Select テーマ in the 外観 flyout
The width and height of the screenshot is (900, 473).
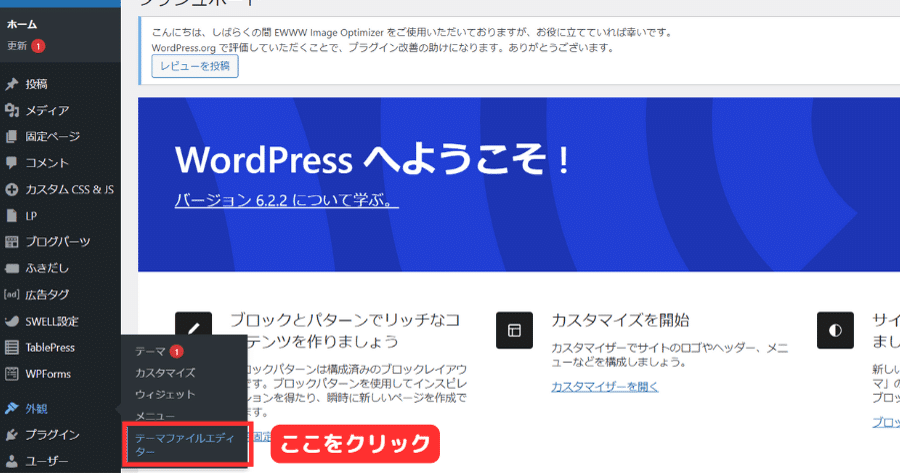point(150,351)
